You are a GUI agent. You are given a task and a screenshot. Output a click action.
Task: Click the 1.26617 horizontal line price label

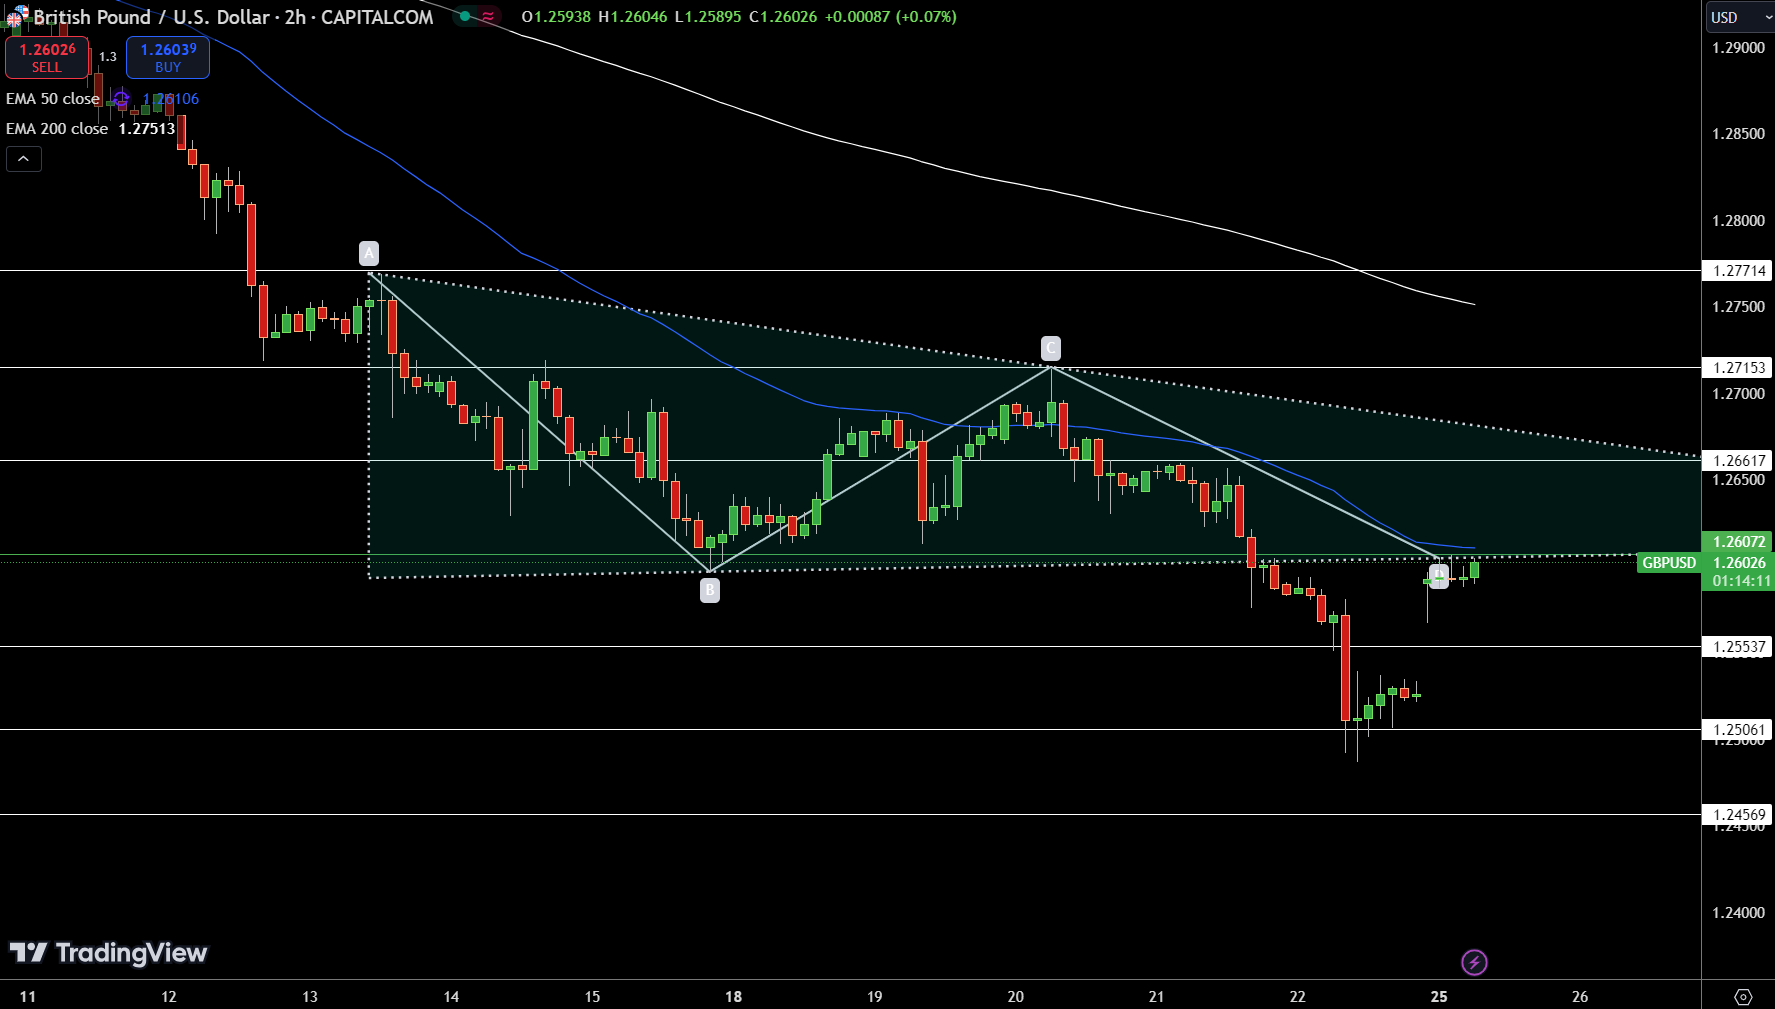pyautogui.click(x=1738, y=461)
